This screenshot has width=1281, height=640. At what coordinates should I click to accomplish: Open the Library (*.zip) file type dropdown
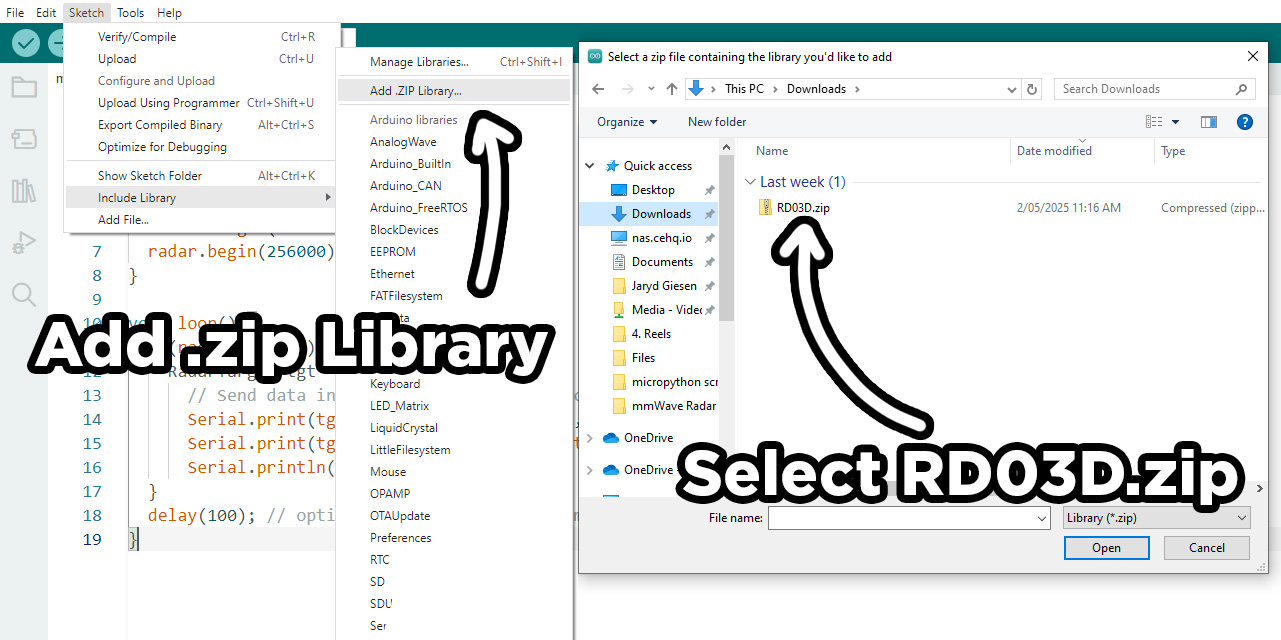(1156, 518)
